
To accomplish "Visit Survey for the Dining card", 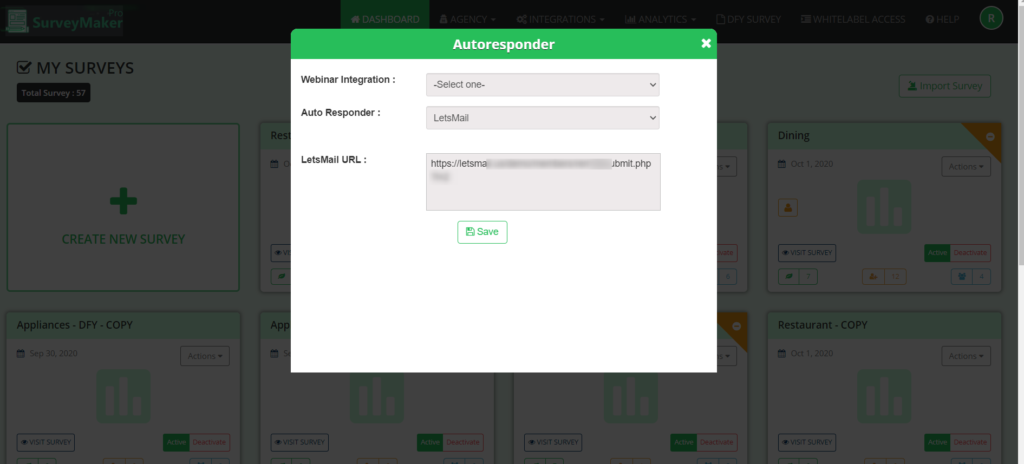I will 807,253.
